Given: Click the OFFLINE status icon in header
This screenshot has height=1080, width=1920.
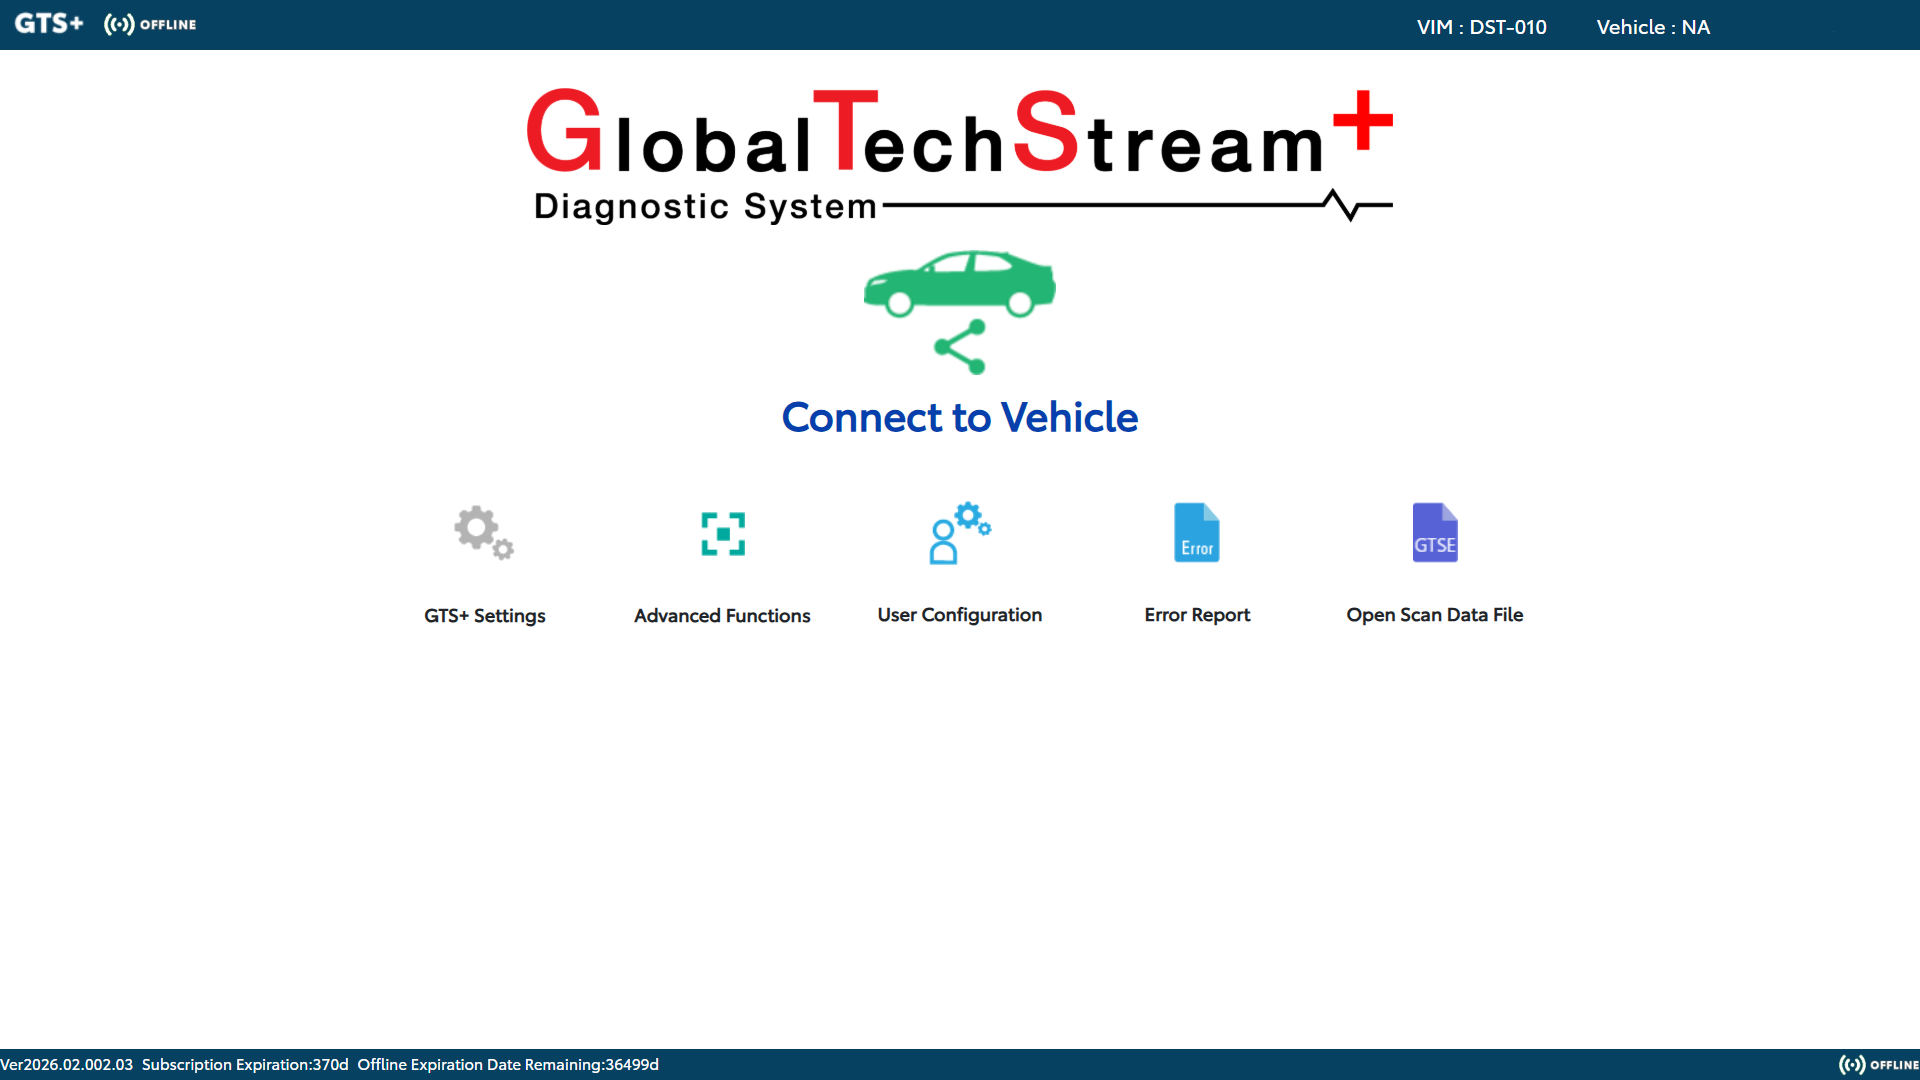Looking at the screenshot, I should coord(150,24).
